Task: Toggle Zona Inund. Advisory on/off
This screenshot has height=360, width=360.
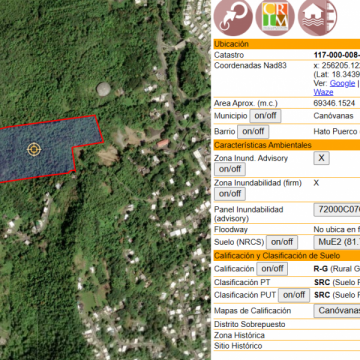Action: (230, 169)
